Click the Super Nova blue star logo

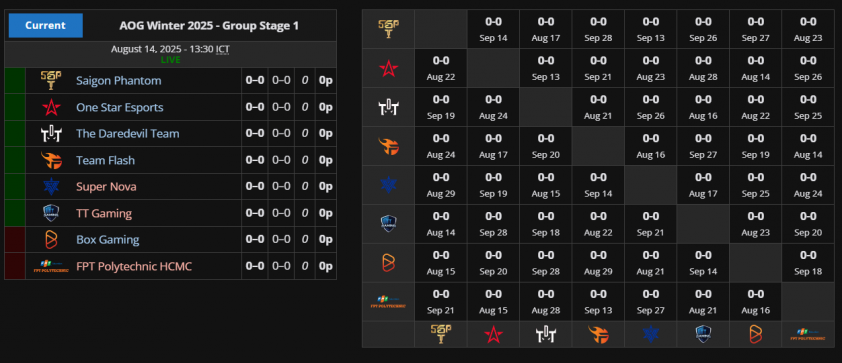coord(51,187)
